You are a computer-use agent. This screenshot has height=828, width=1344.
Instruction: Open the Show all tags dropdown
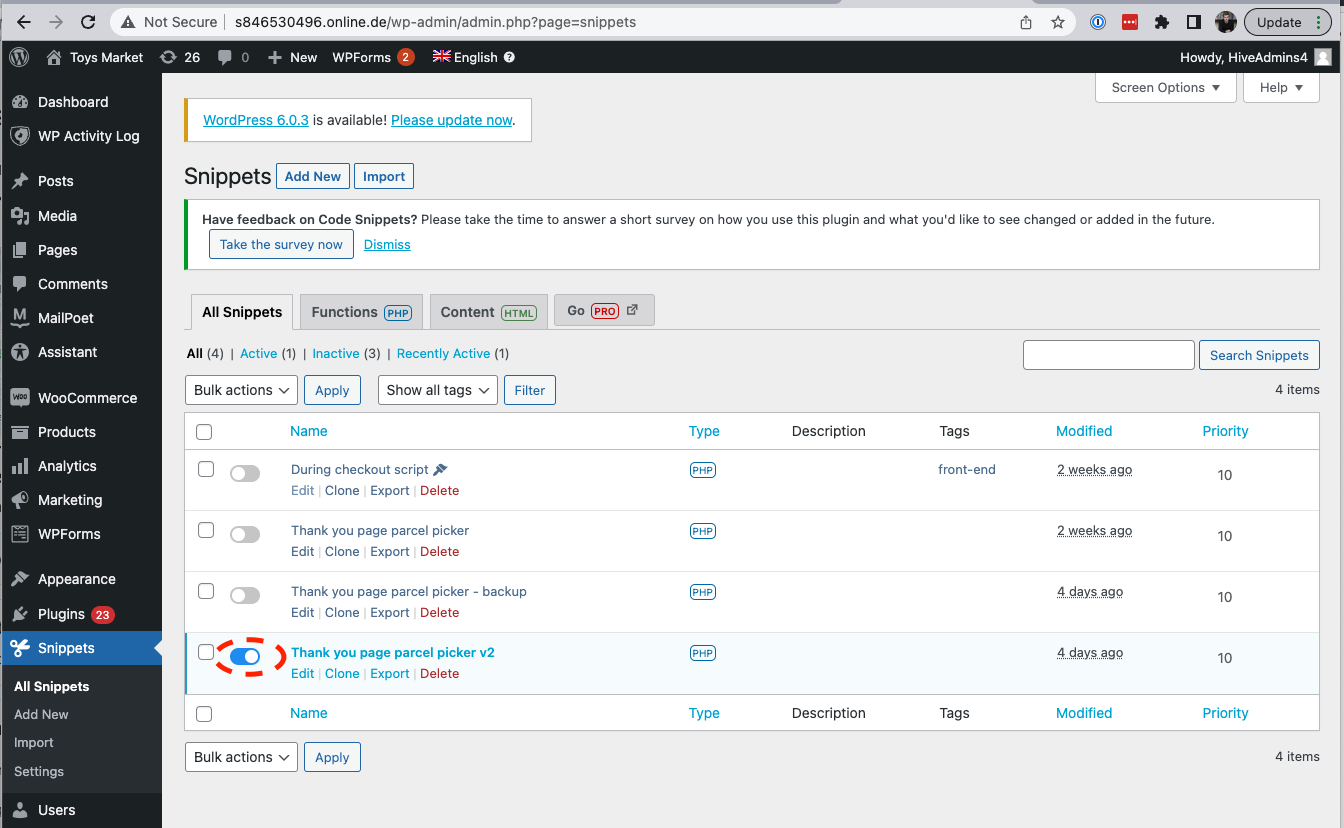click(437, 390)
